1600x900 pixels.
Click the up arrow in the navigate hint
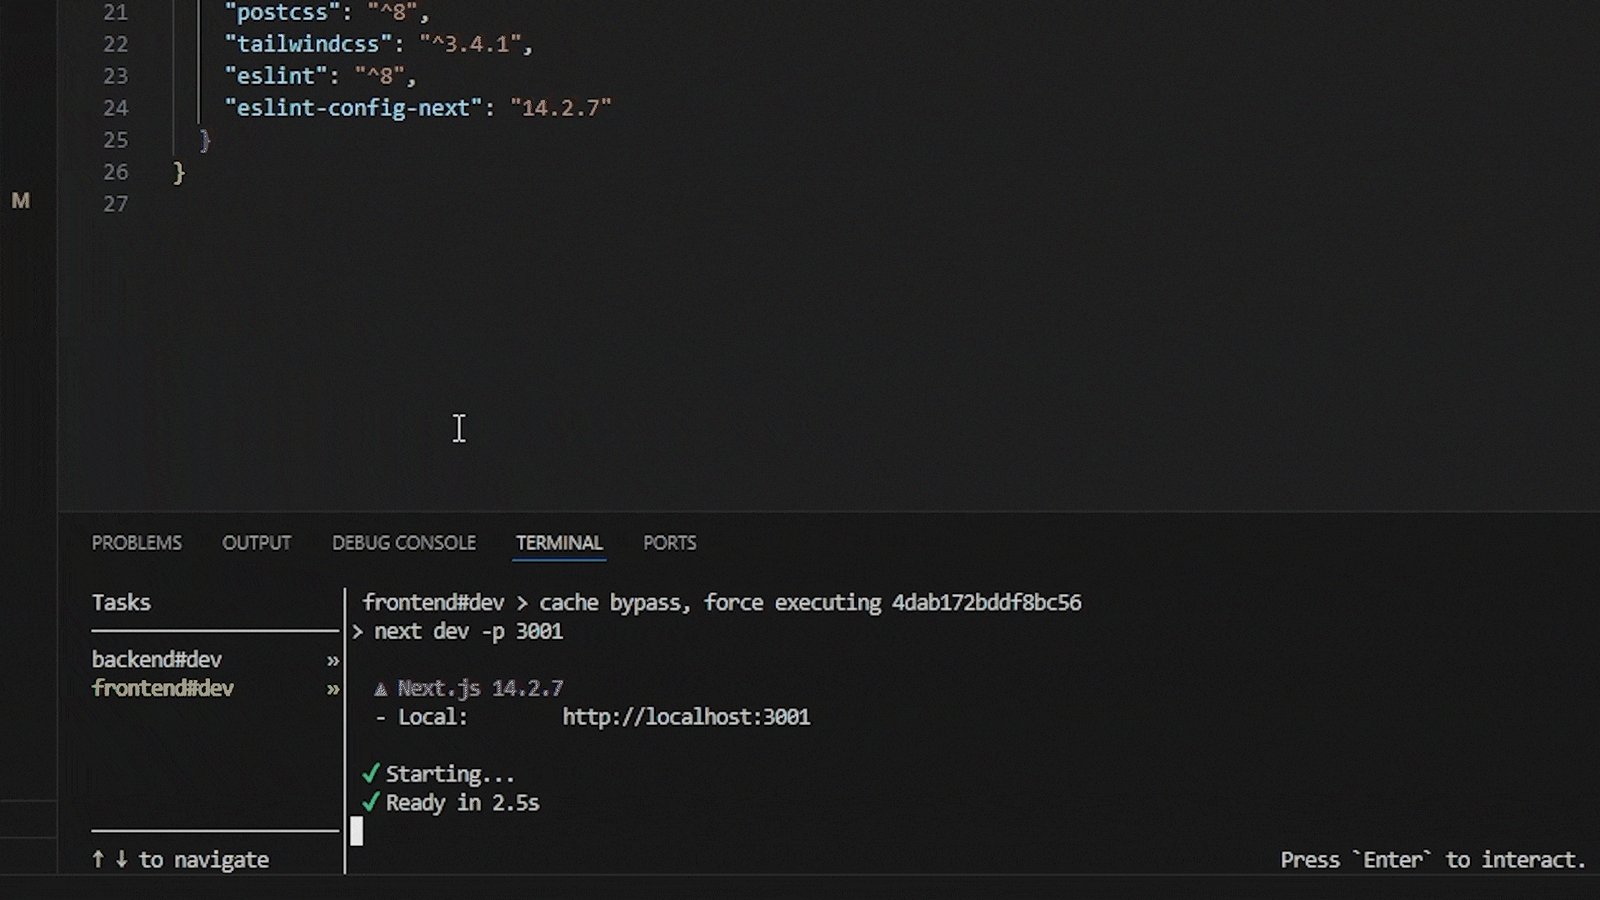tap(98, 859)
